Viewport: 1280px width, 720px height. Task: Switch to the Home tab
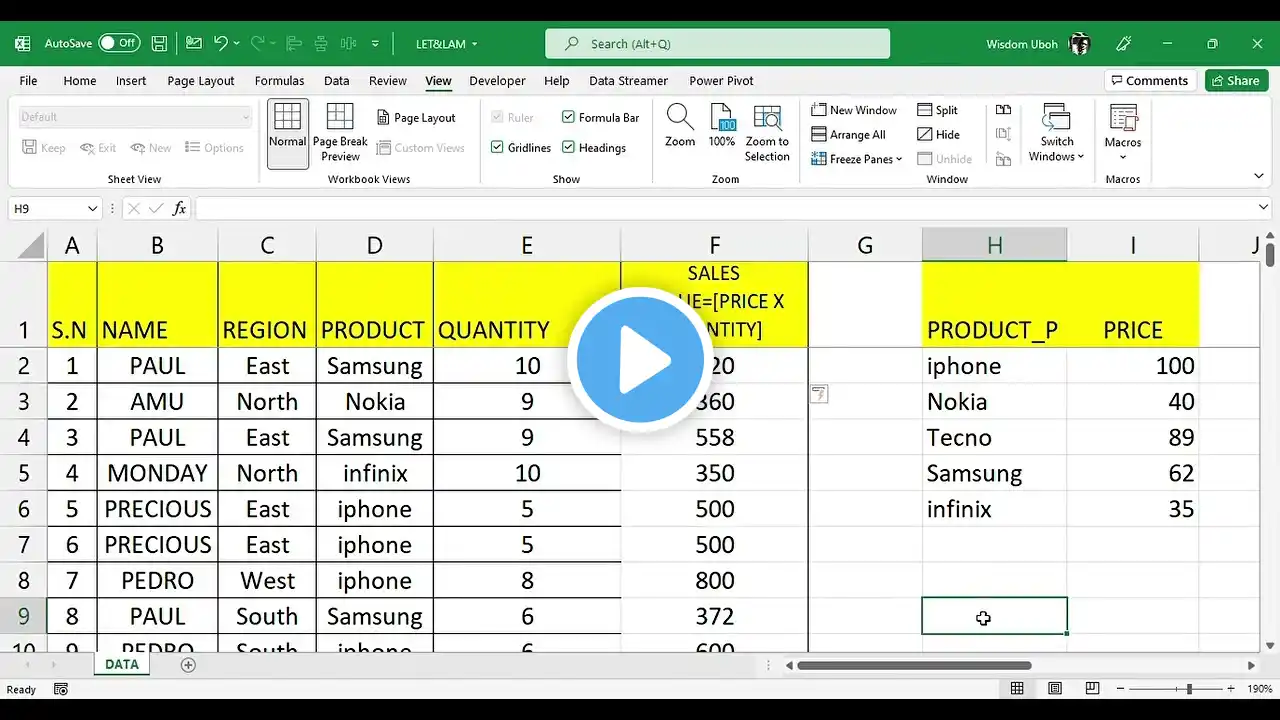pos(80,81)
